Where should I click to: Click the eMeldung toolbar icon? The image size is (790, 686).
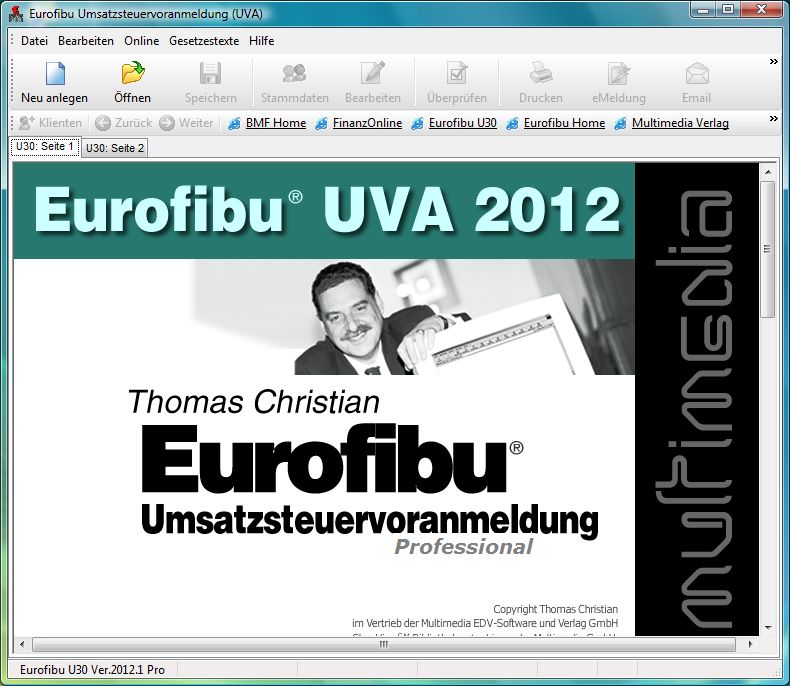point(619,74)
